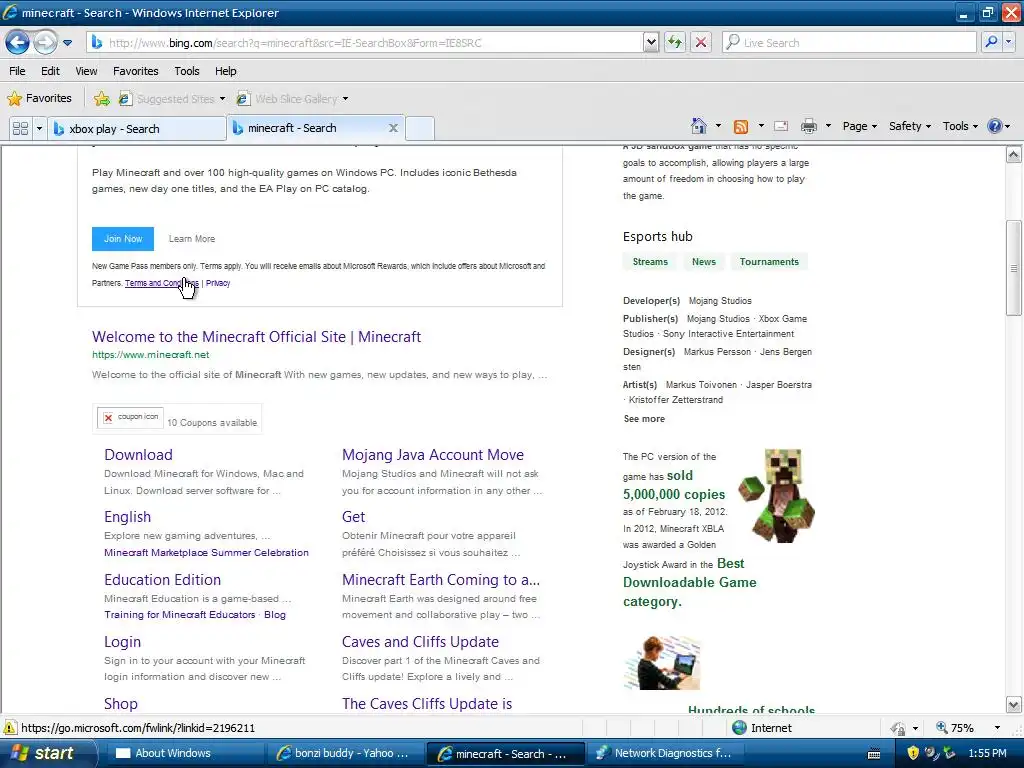Open the Tools command bar menu
The image size is (1024, 768).
click(960, 126)
